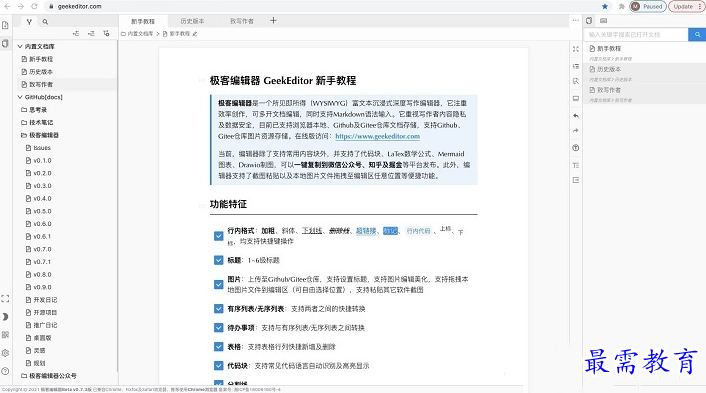The height and width of the screenshot is (393, 706).
Task: Click the find-replace icon in right toolbar
Action: tap(575, 81)
